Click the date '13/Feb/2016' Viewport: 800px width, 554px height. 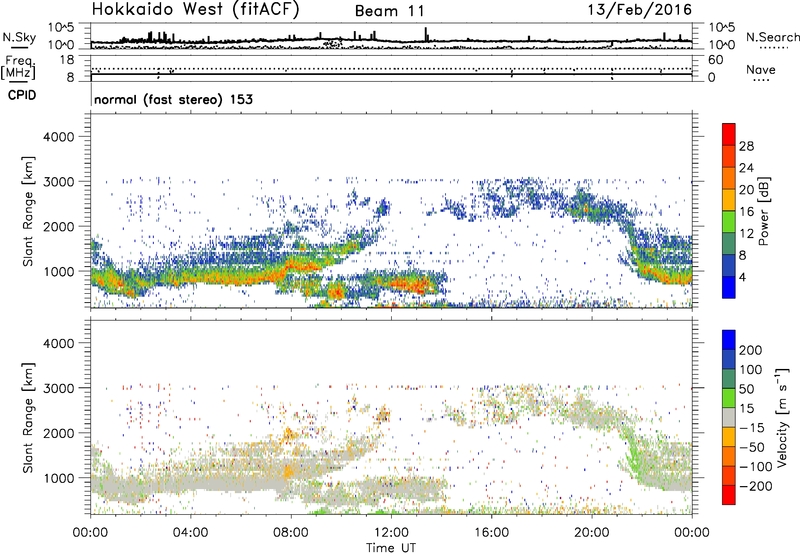[640, 10]
